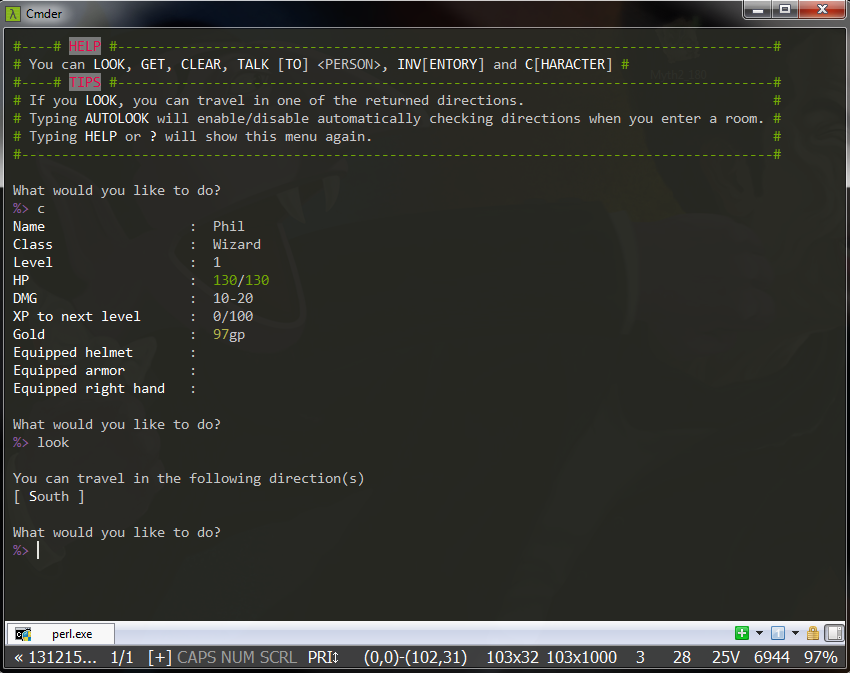The height and width of the screenshot is (673, 850).
Task: Select the perl.exe console tab
Action: (x=60, y=633)
